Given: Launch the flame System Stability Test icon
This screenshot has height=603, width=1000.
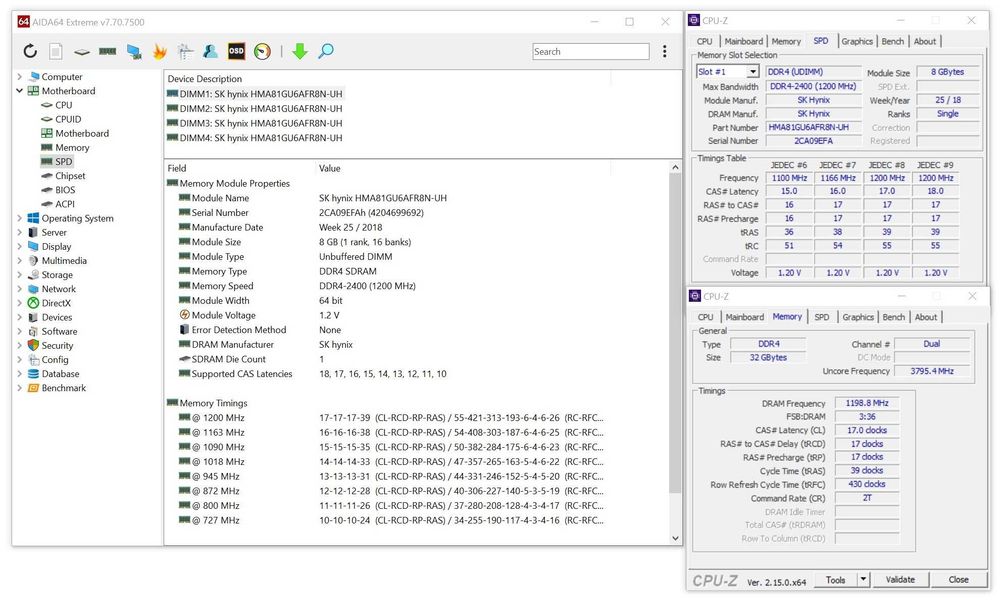Looking at the screenshot, I should point(159,52).
